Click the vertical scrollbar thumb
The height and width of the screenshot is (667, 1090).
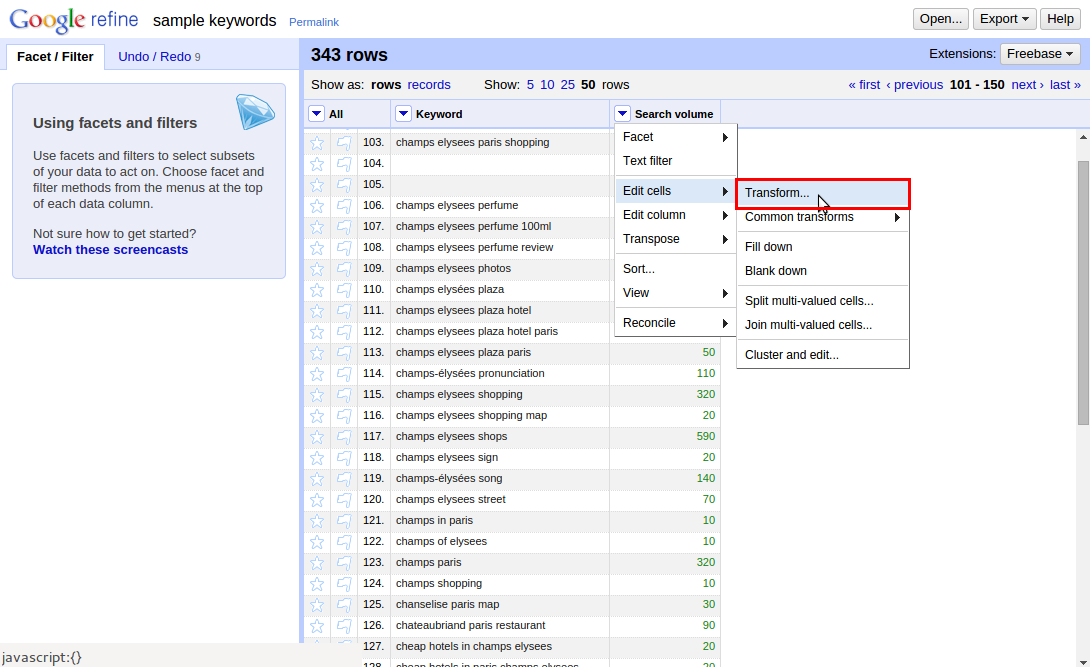tap(1083, 292)
